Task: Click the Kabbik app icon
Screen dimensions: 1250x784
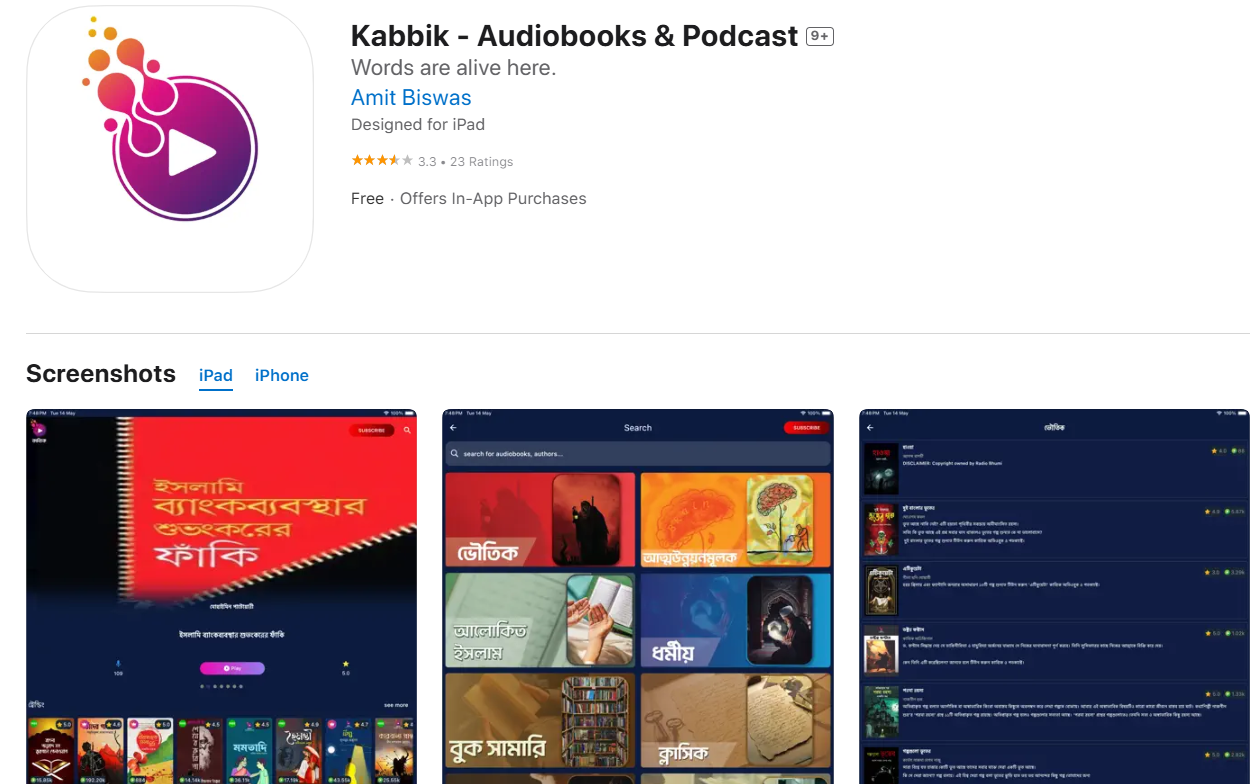Action: coord(170,149)
